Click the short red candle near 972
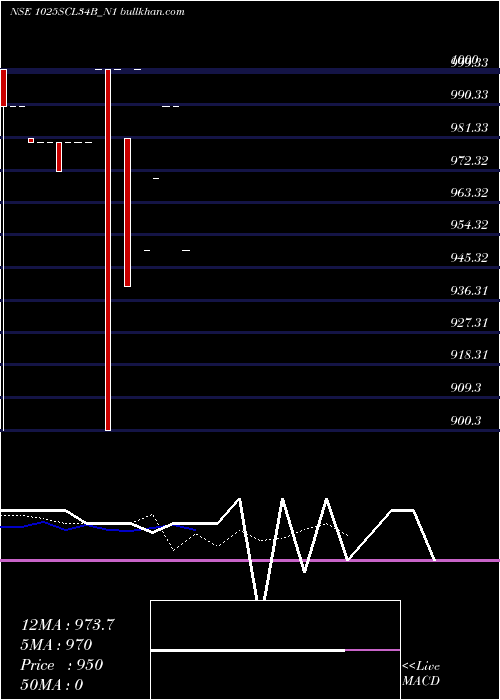The height and width of the screenshot is (700, 500). pos(59,157)
